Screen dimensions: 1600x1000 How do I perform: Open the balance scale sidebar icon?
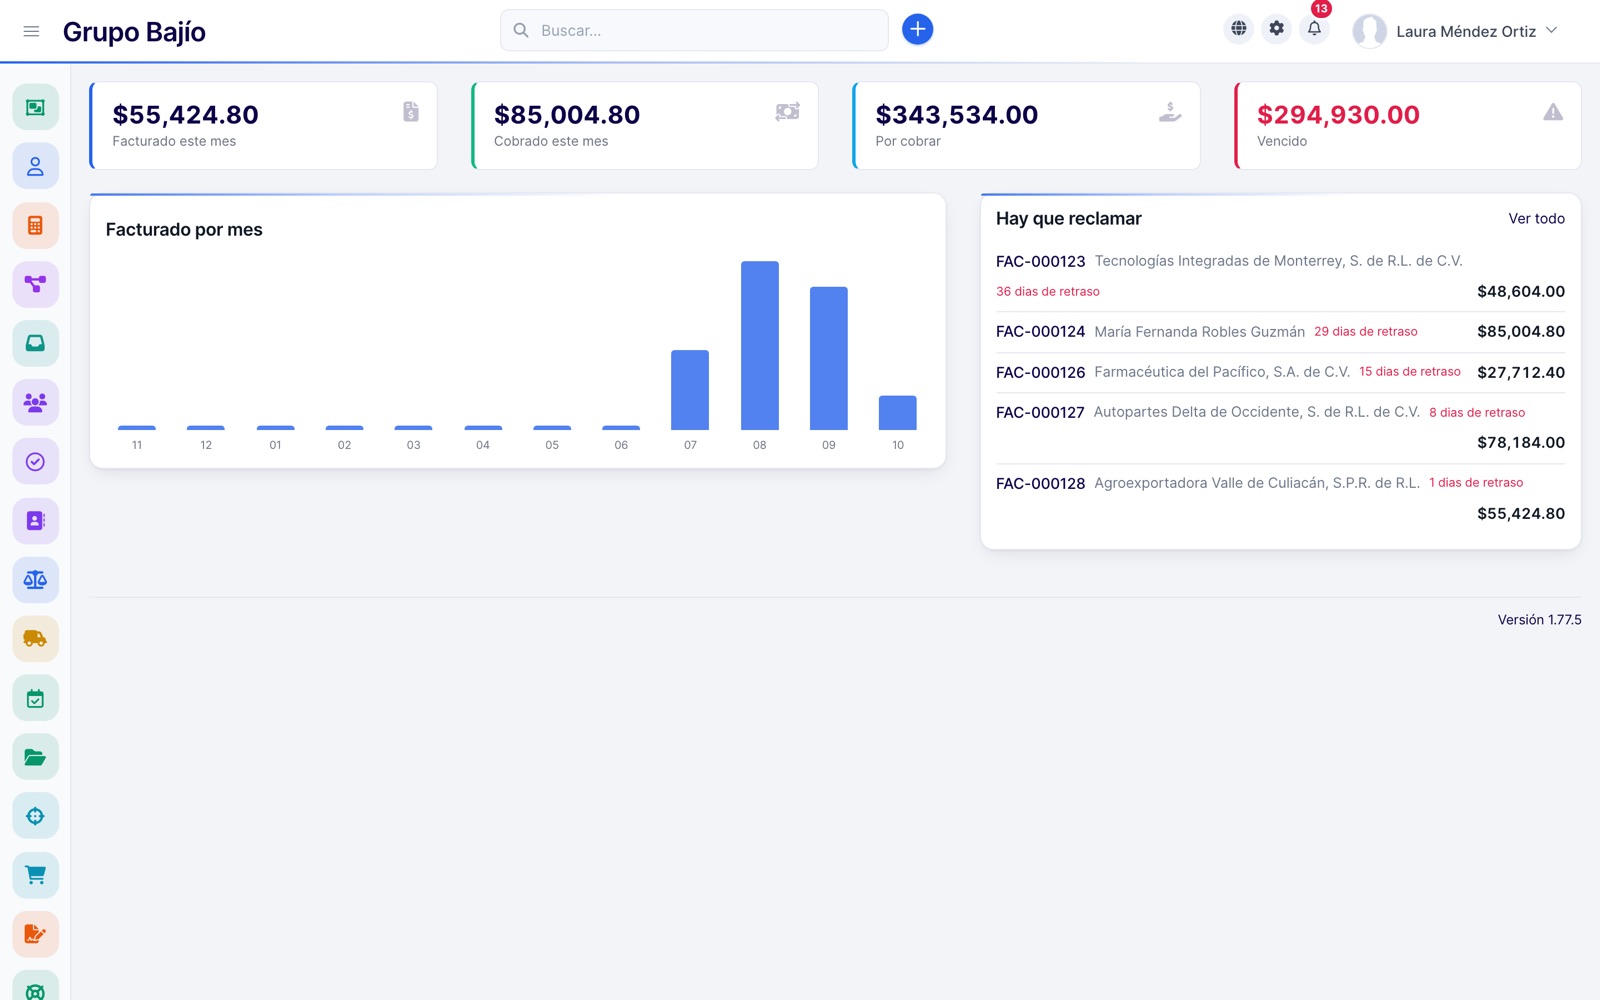35,579
